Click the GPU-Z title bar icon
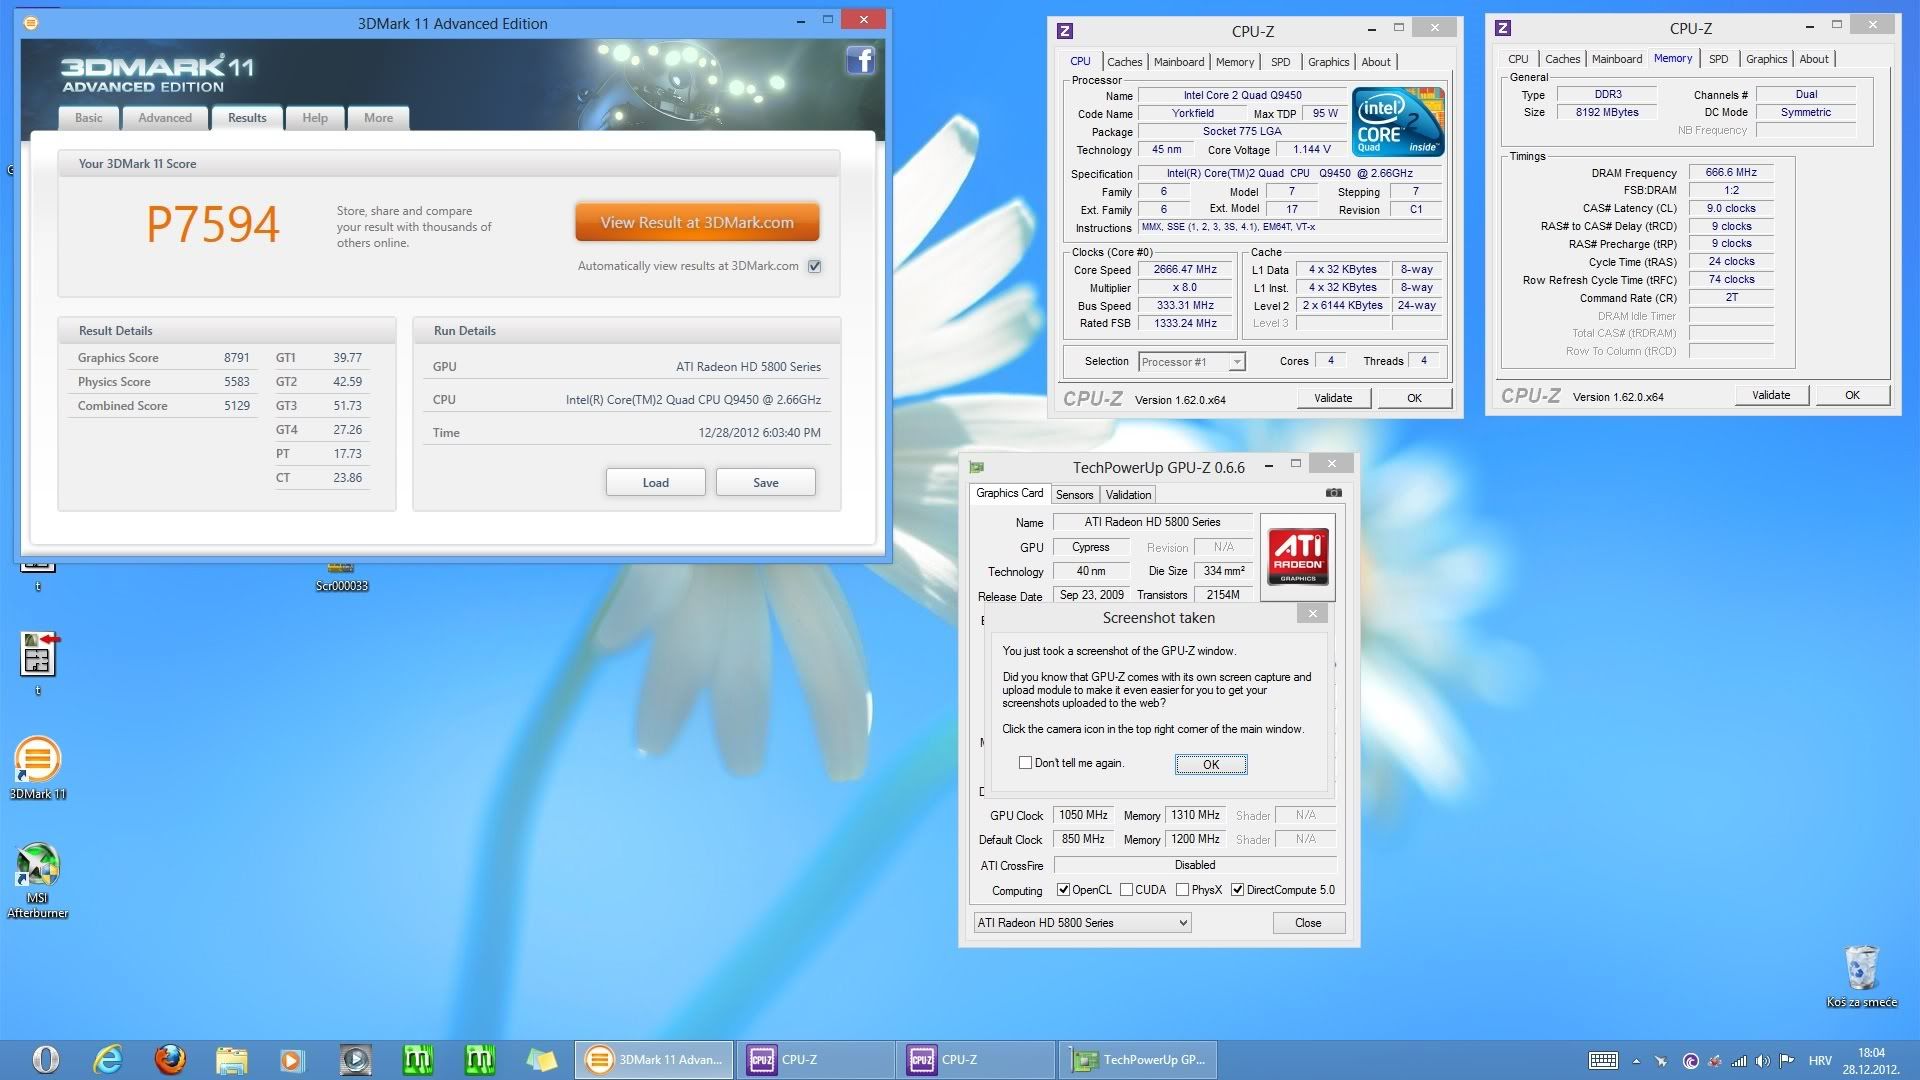The image size is (1920, 1080). 977,467
